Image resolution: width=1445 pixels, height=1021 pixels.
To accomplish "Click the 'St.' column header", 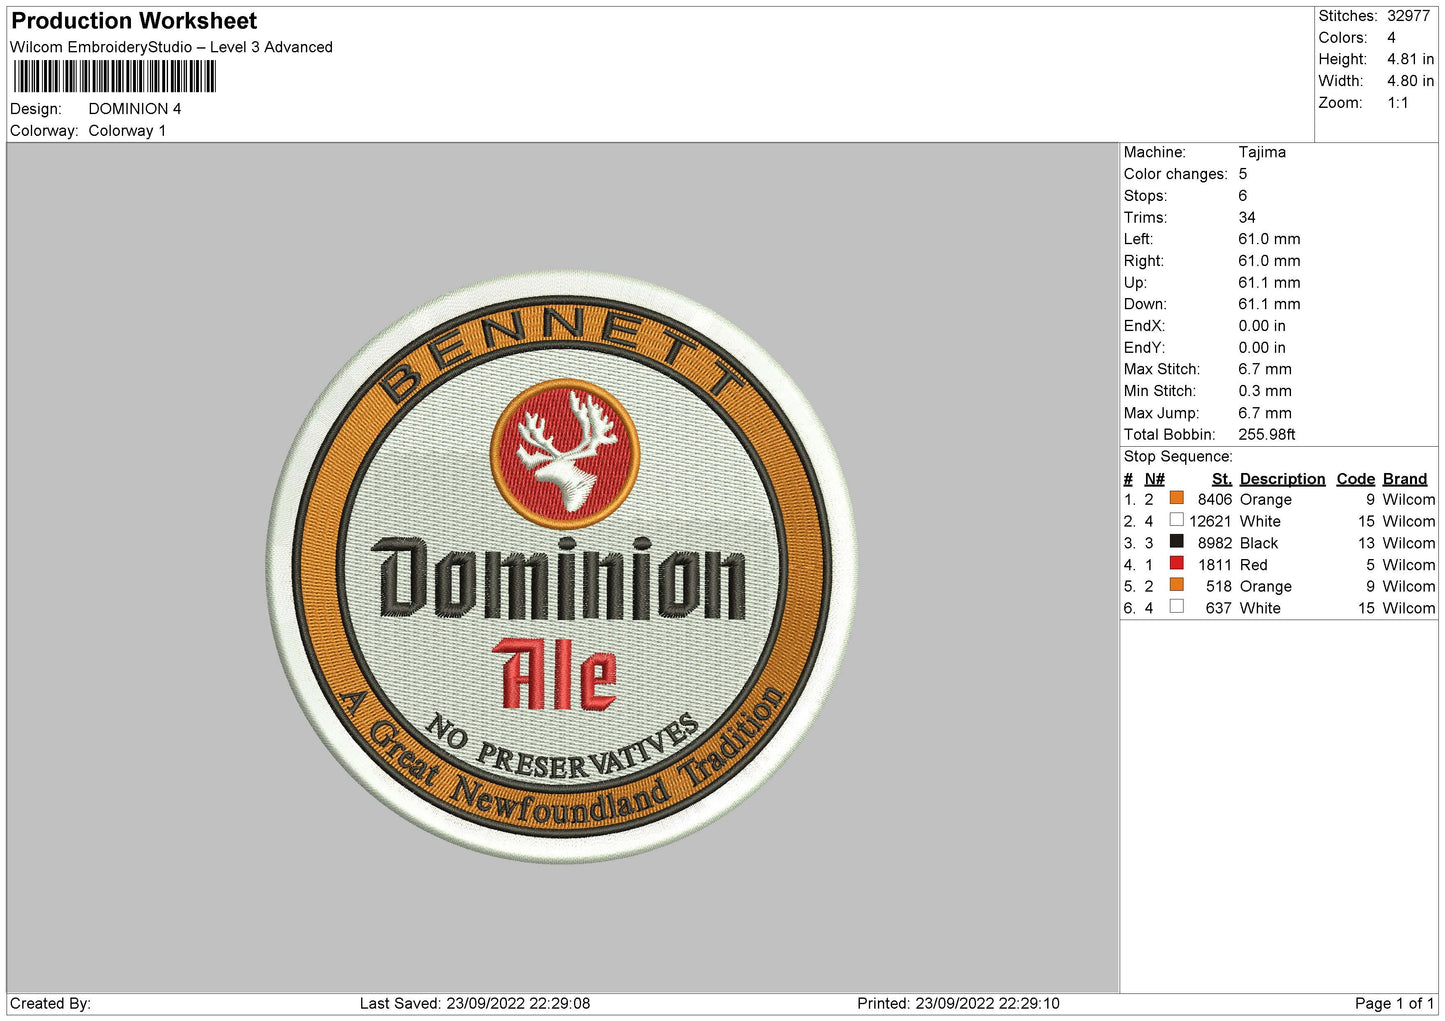I will [x=1222, y=479].
